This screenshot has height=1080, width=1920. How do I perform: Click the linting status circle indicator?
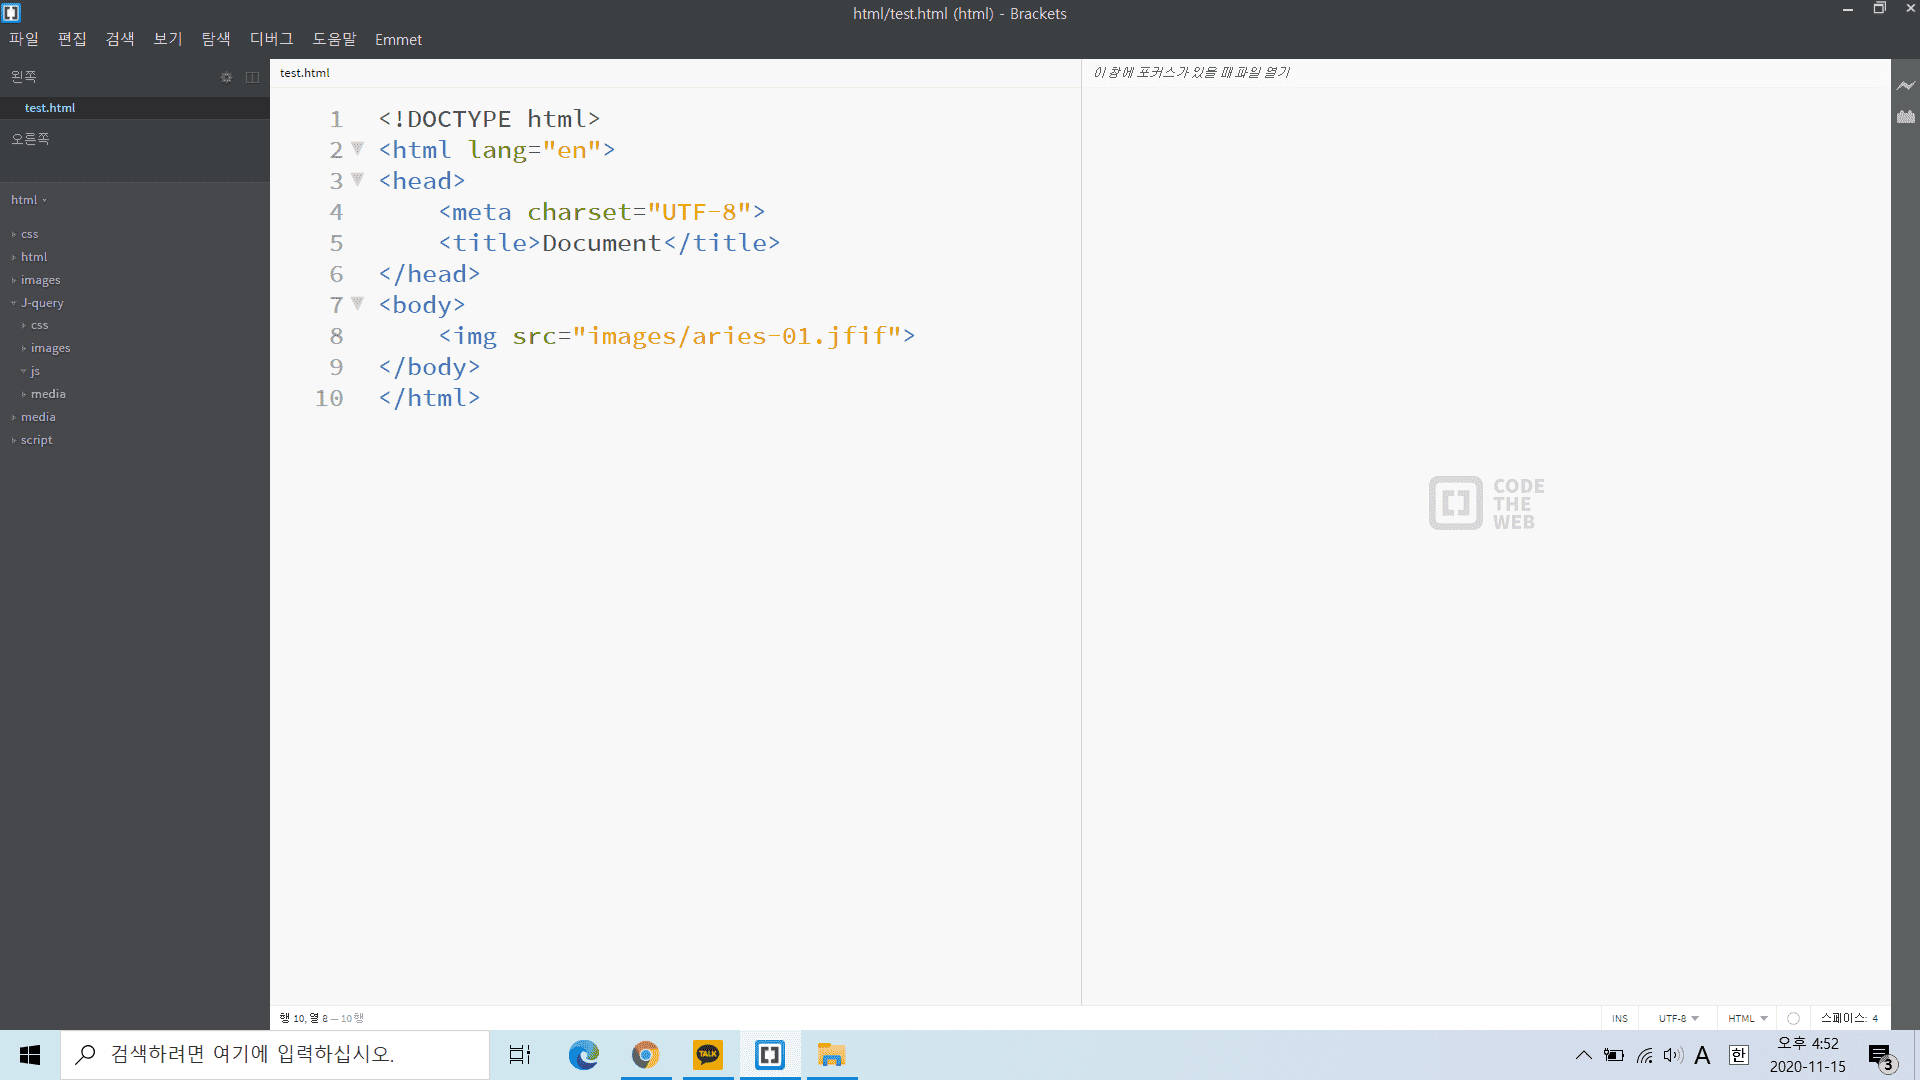pyautogui.click(x=1793, y=1018)
